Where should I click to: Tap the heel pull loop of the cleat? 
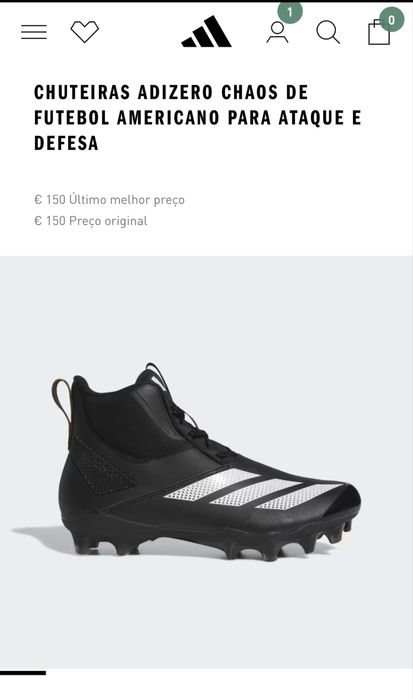pyautogui.click(x=62, y=400)
